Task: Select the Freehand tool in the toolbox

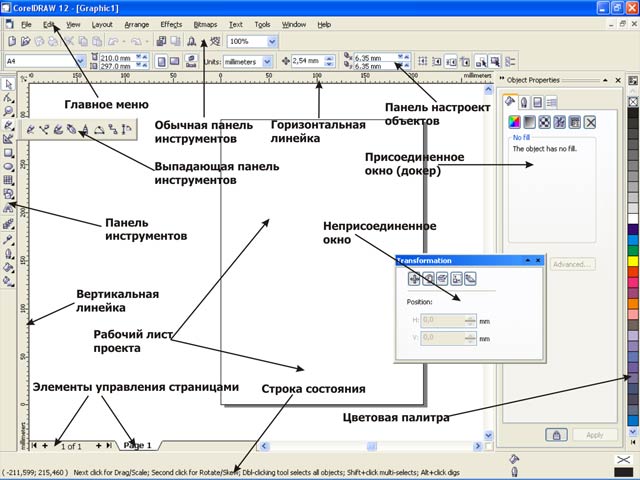Action: click(8, 125)
